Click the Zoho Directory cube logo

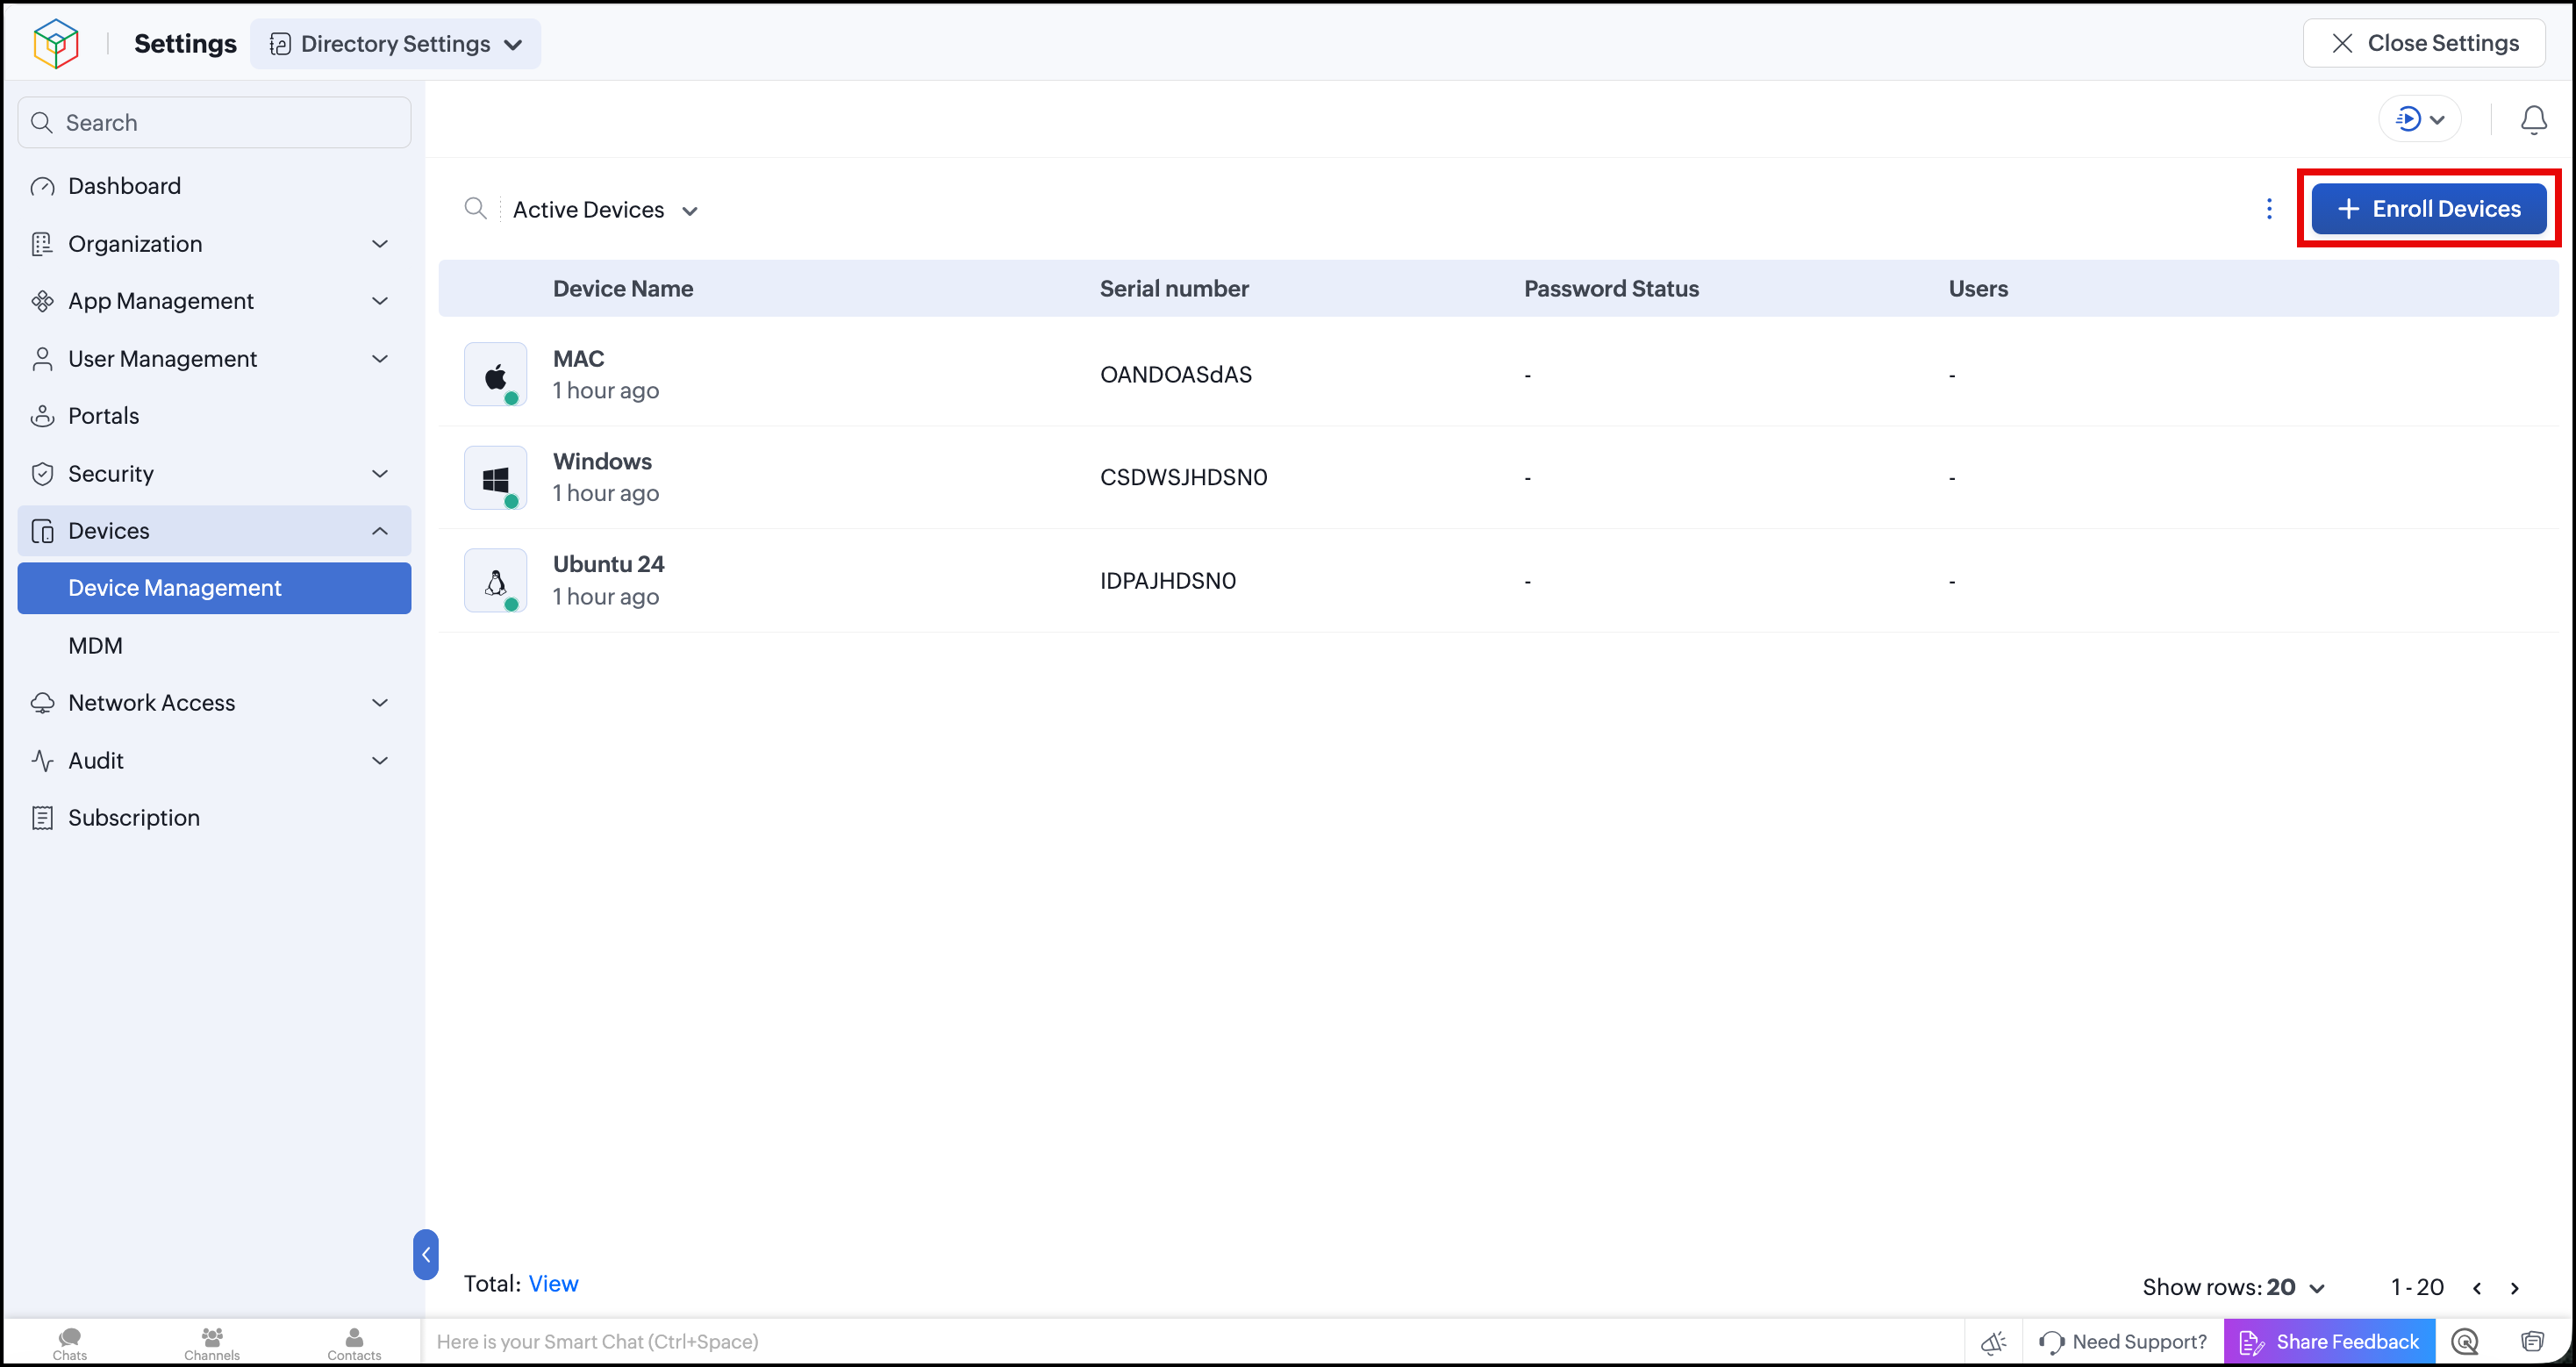[x=56, y=43]
